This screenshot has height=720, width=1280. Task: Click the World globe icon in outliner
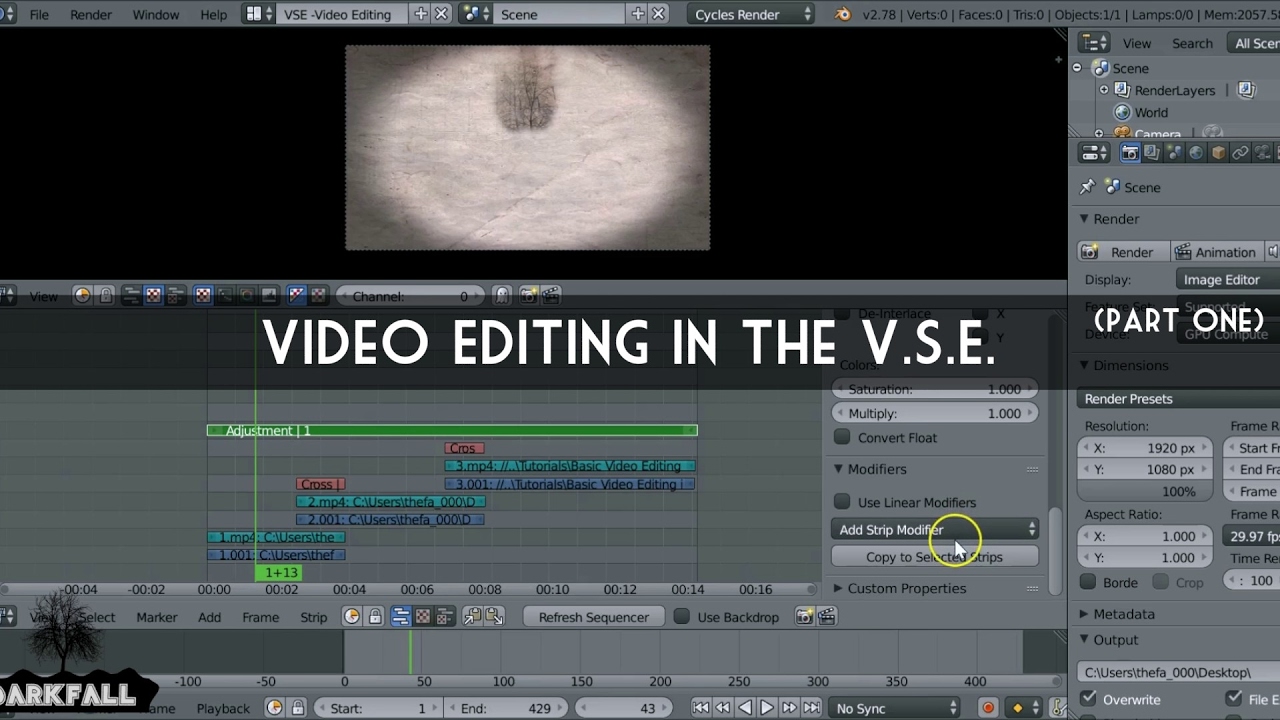[1122, 112]
